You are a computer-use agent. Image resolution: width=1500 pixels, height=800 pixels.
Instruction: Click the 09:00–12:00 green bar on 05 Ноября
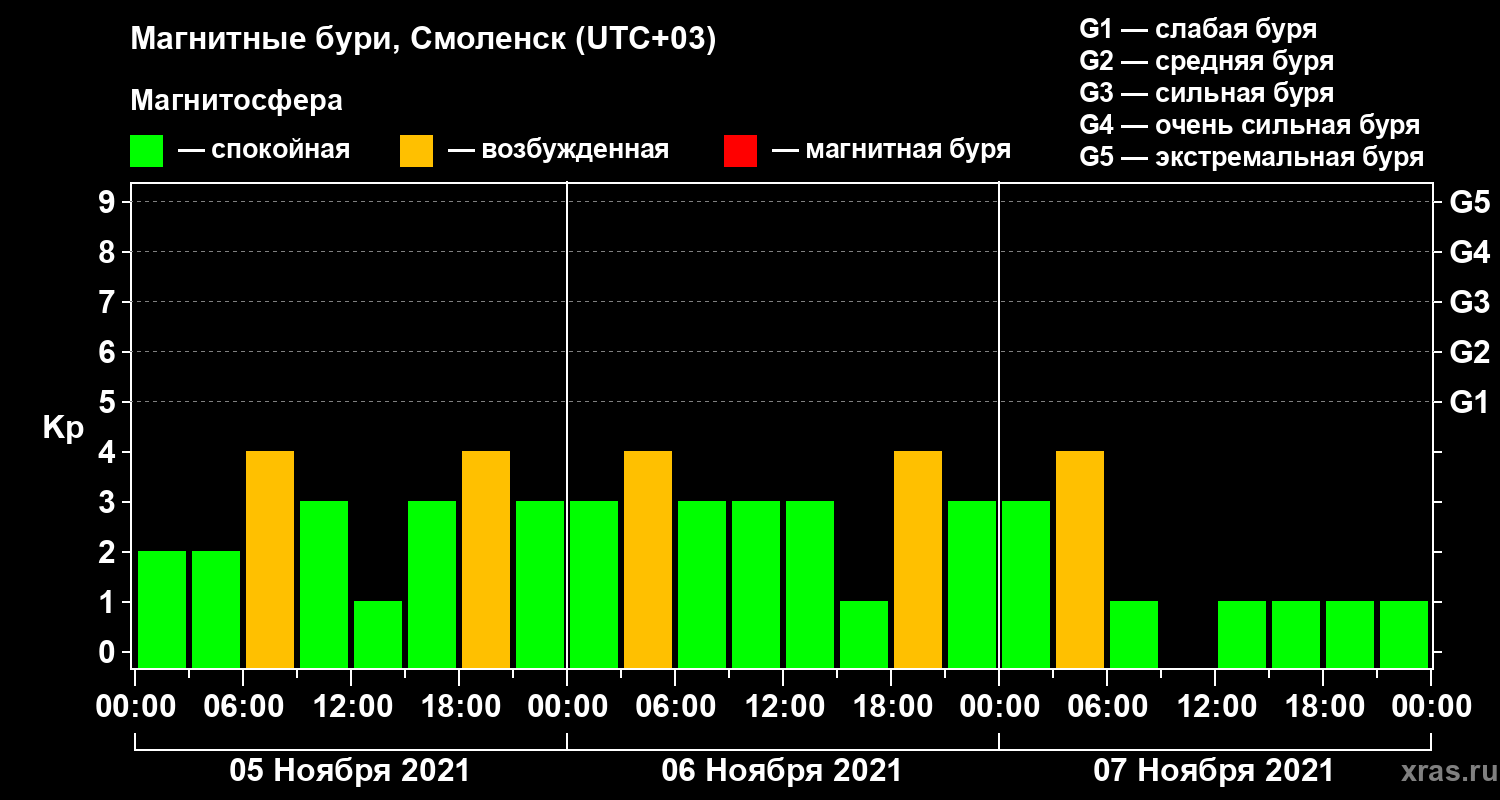click(x=324, y=584)
